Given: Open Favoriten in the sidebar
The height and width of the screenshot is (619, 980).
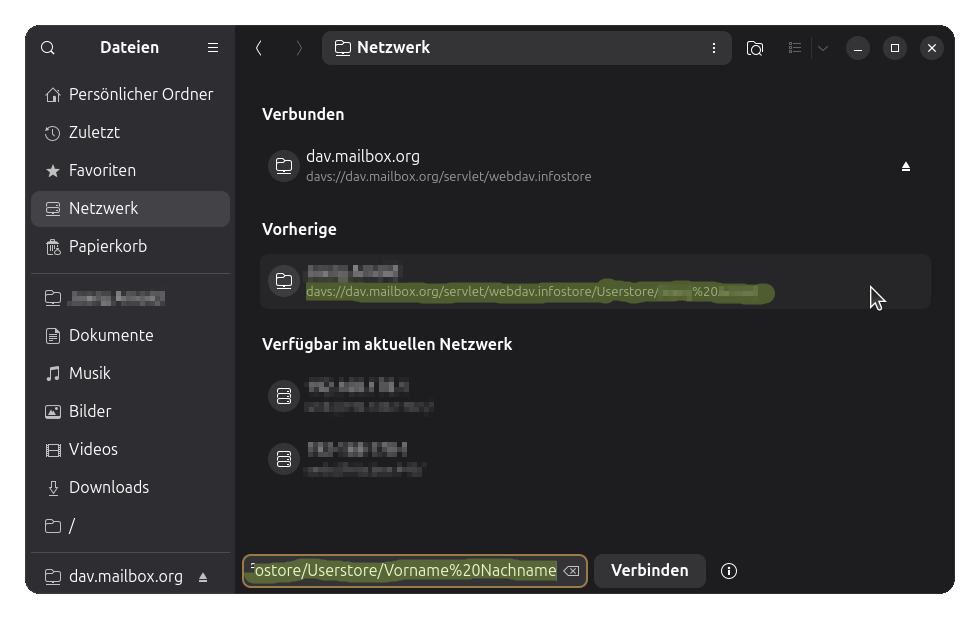Looking at the screenshot, I should pyautogui.click(x=102, y=170).
